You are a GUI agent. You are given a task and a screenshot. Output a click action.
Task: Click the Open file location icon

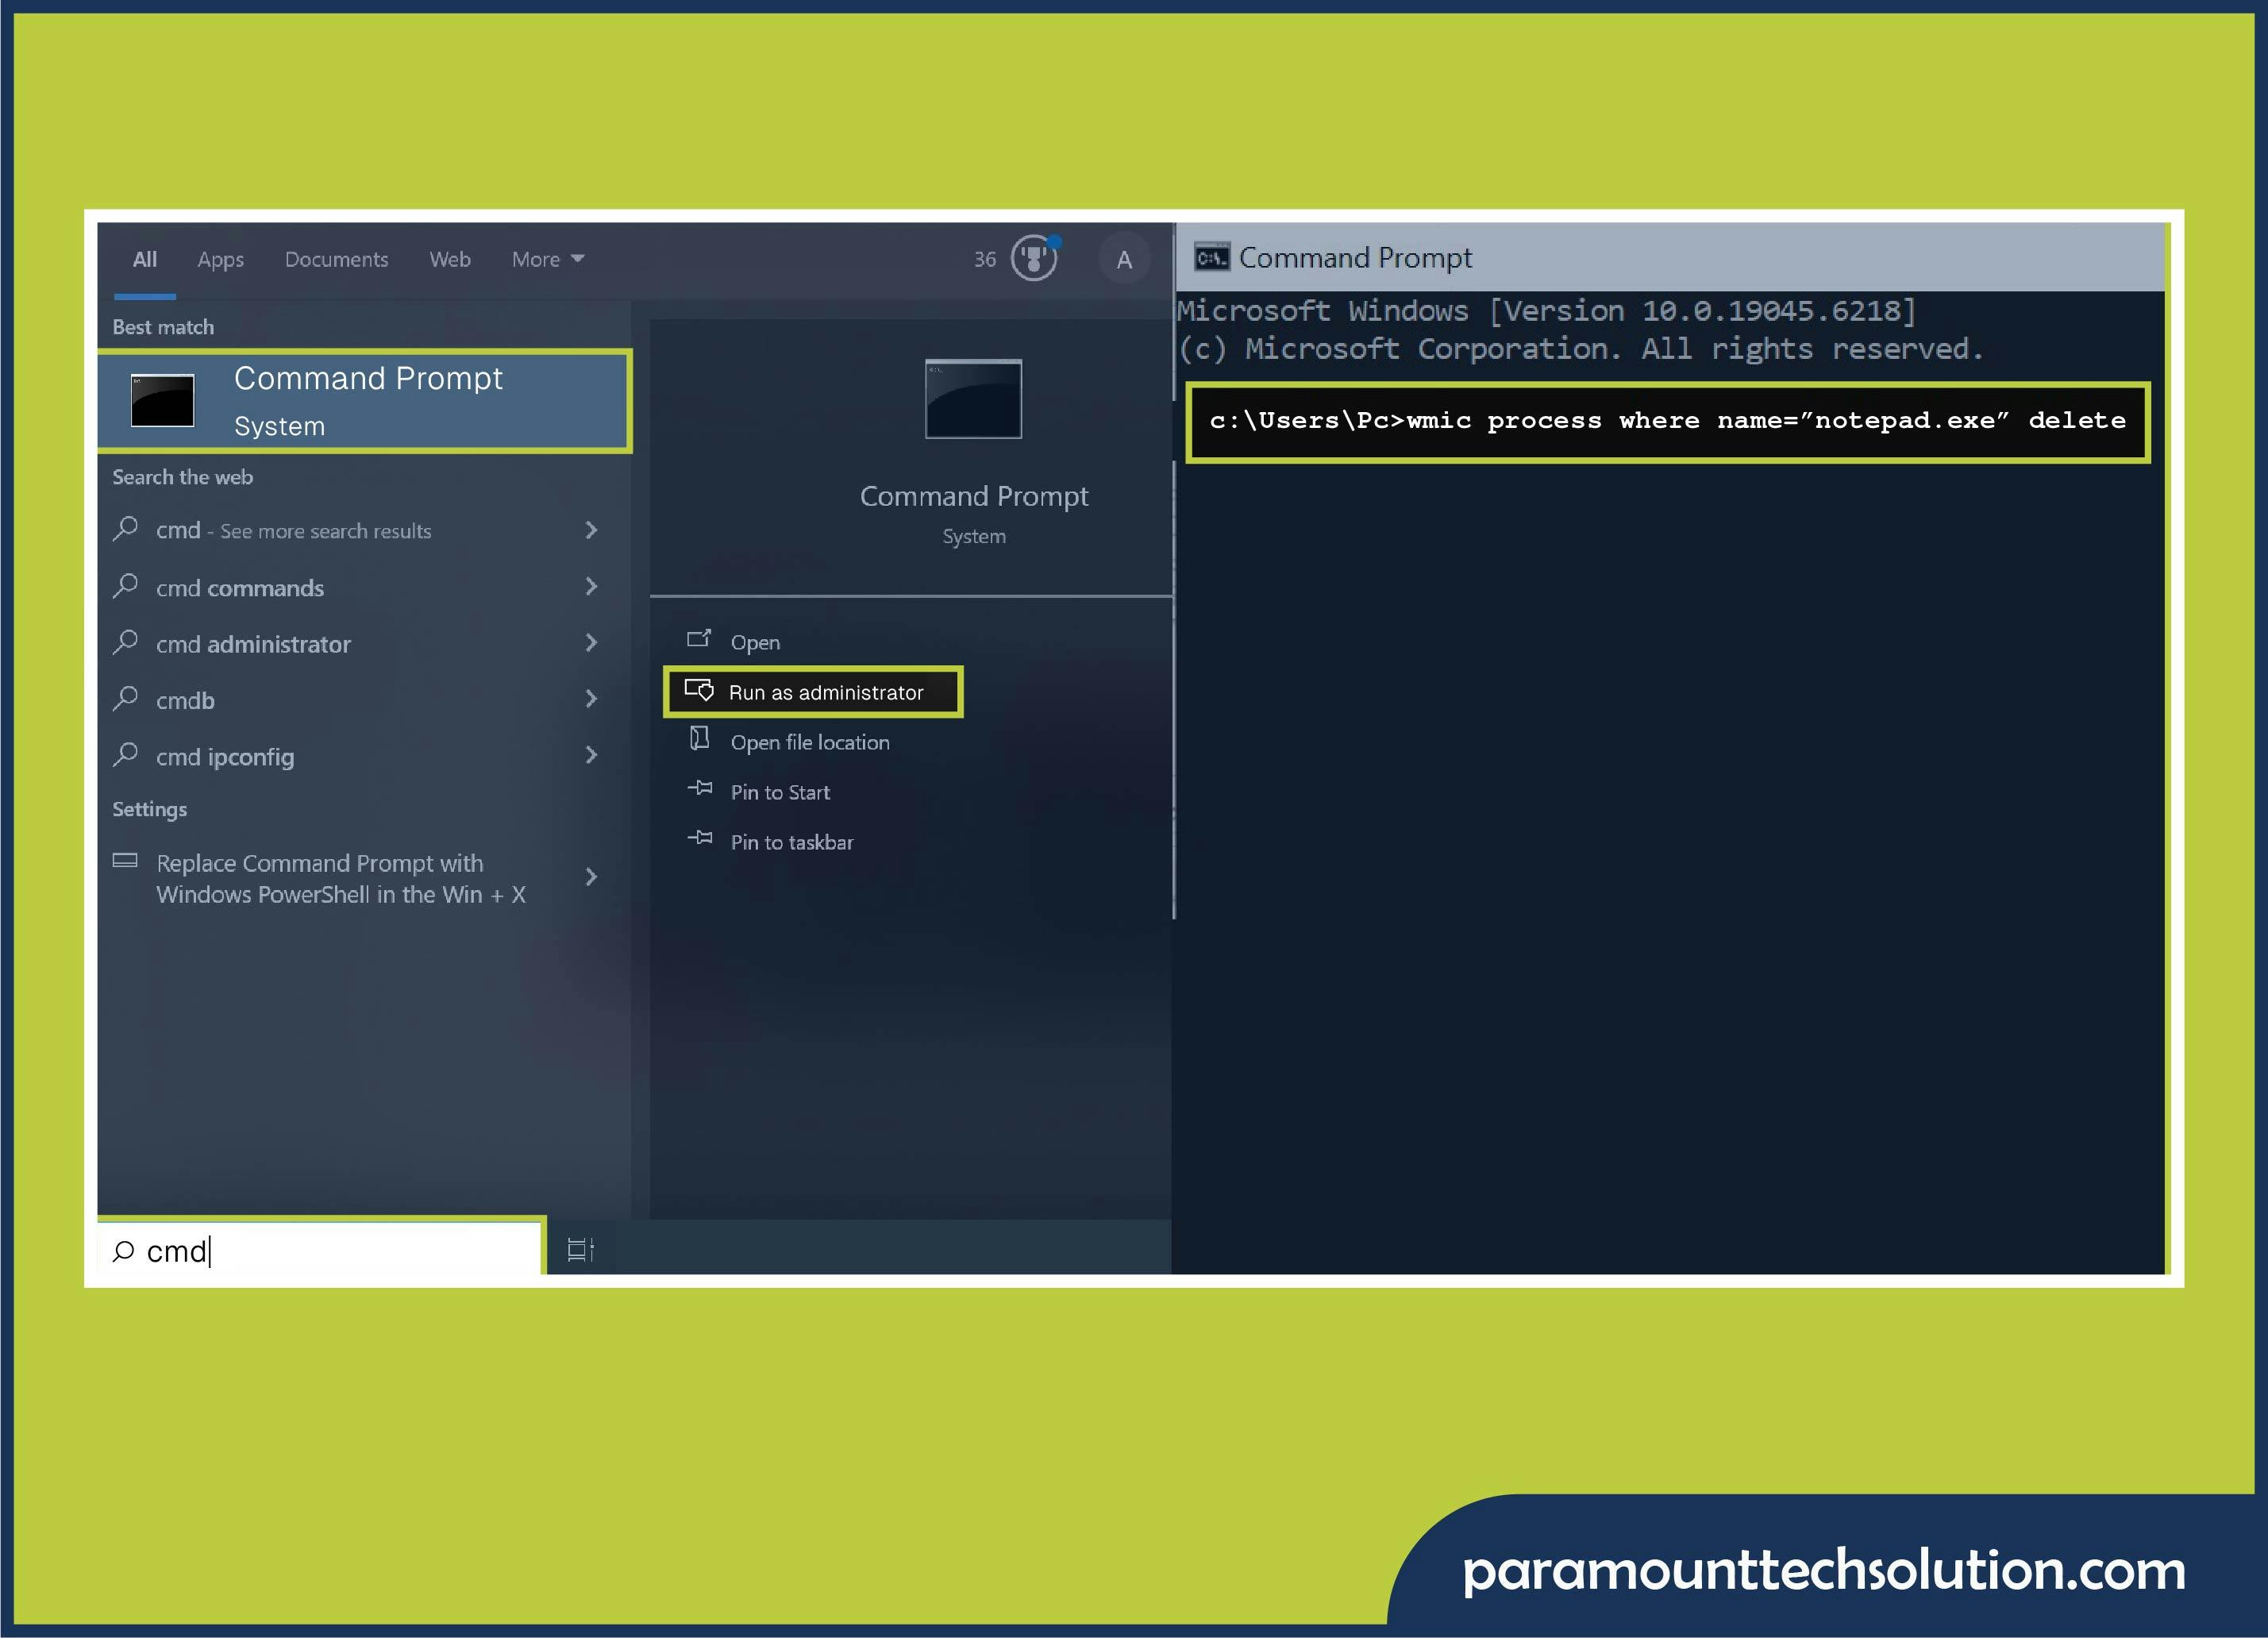tap(699, 738)
